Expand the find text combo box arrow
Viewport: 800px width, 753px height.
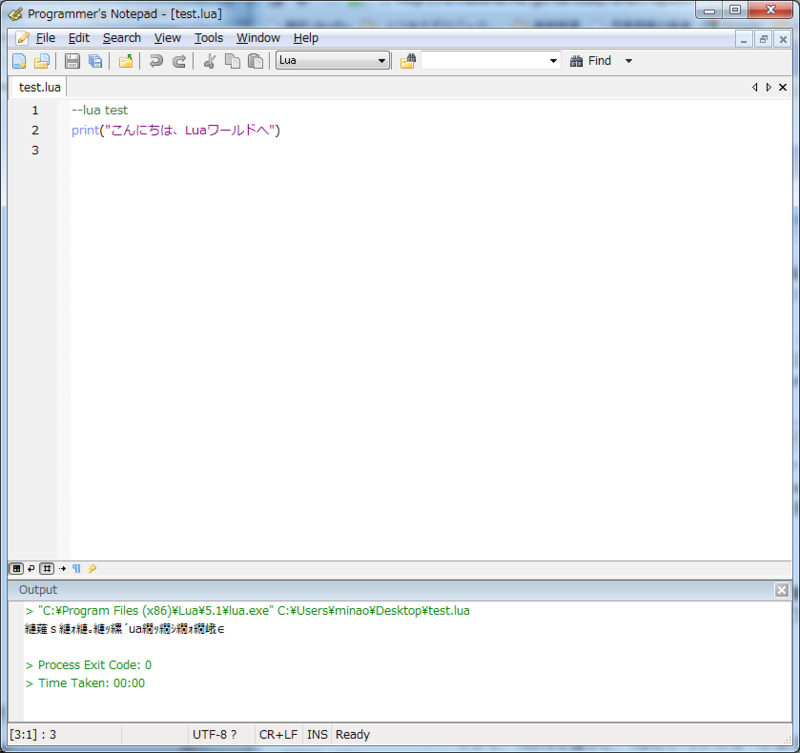[553, 61]
